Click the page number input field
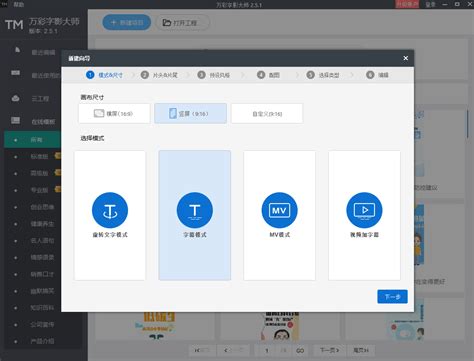The width and height of the screenshot is (474, 361). (267, 350)
